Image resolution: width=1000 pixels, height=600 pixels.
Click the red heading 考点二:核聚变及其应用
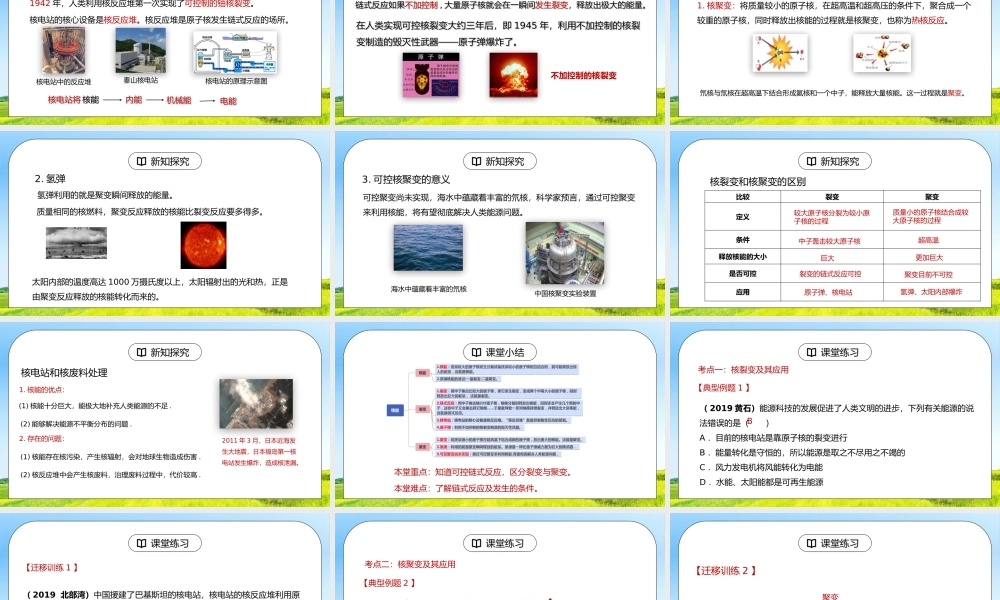(410, 564)
